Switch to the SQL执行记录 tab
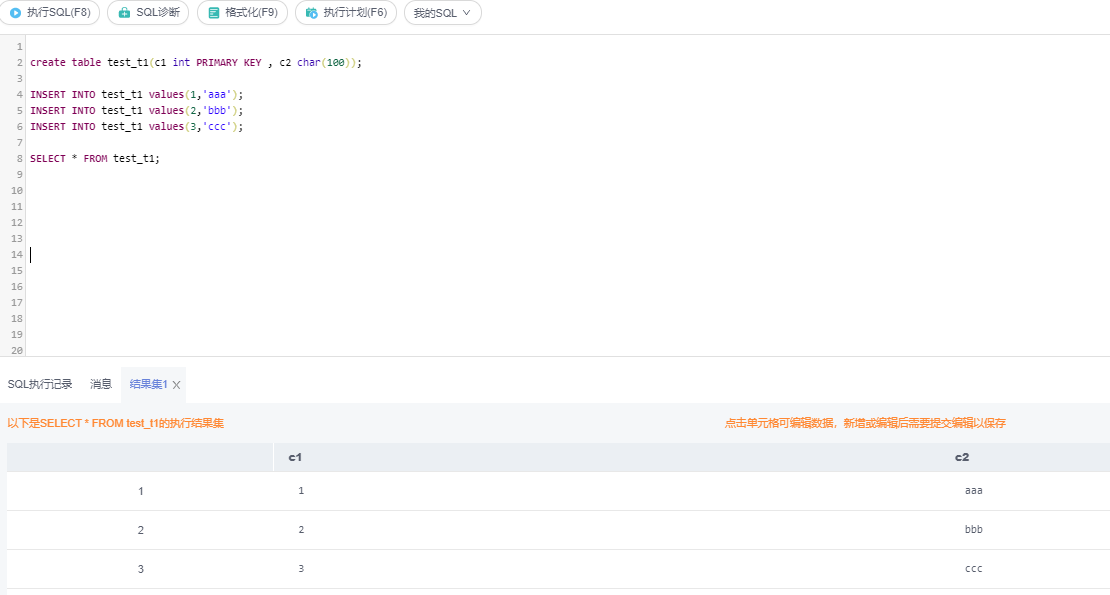This screenshot has height=595, width=1110. coord(40,384)
